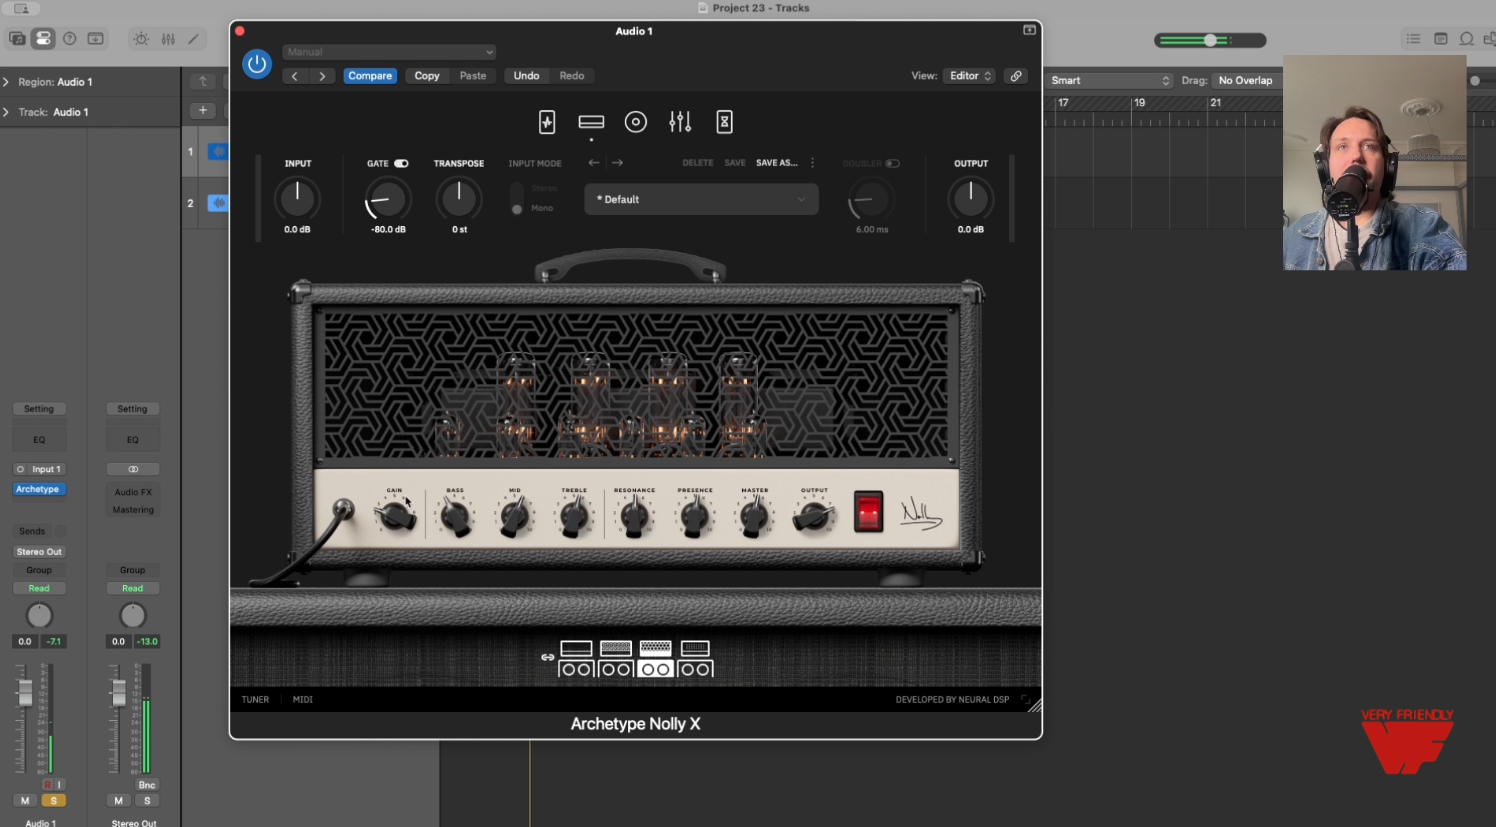Image resolution: width=1496 pixels, height=827 pixels.
Task: Open the Default preset dropdown
Action: (701, 199)
